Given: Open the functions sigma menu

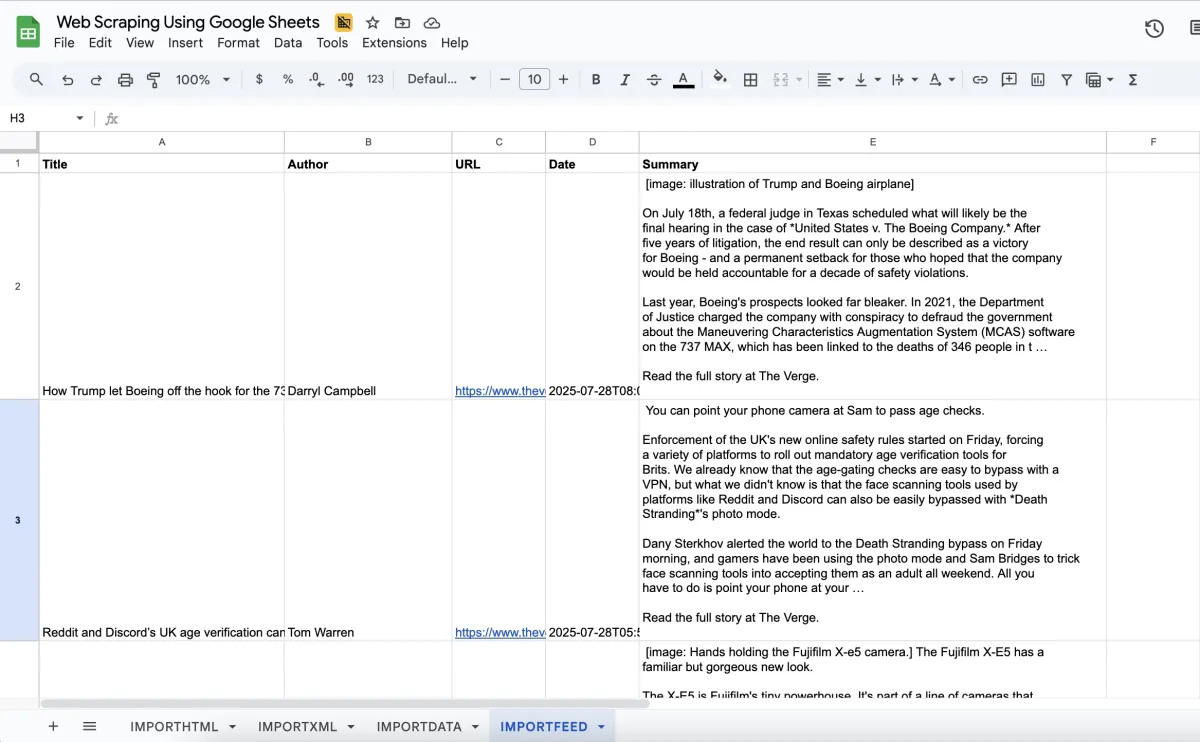Looking at the screenshot, I should pos(1133,80).
